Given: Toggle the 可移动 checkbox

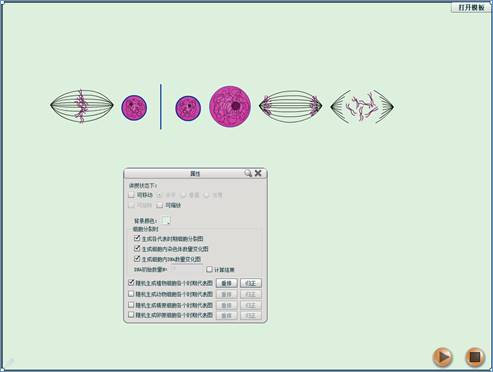Looking at the screenshot, I should click(131, 195).
